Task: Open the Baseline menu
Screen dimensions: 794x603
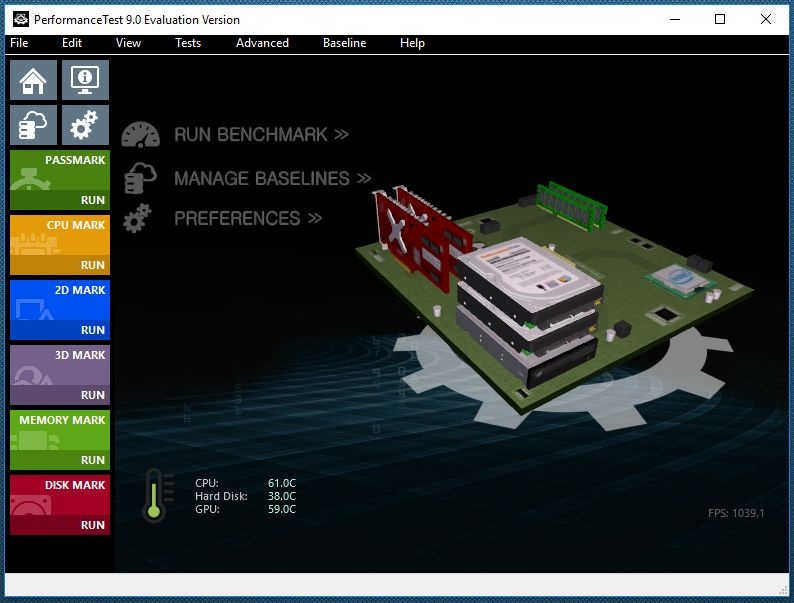Action: [x=344, y=43]
